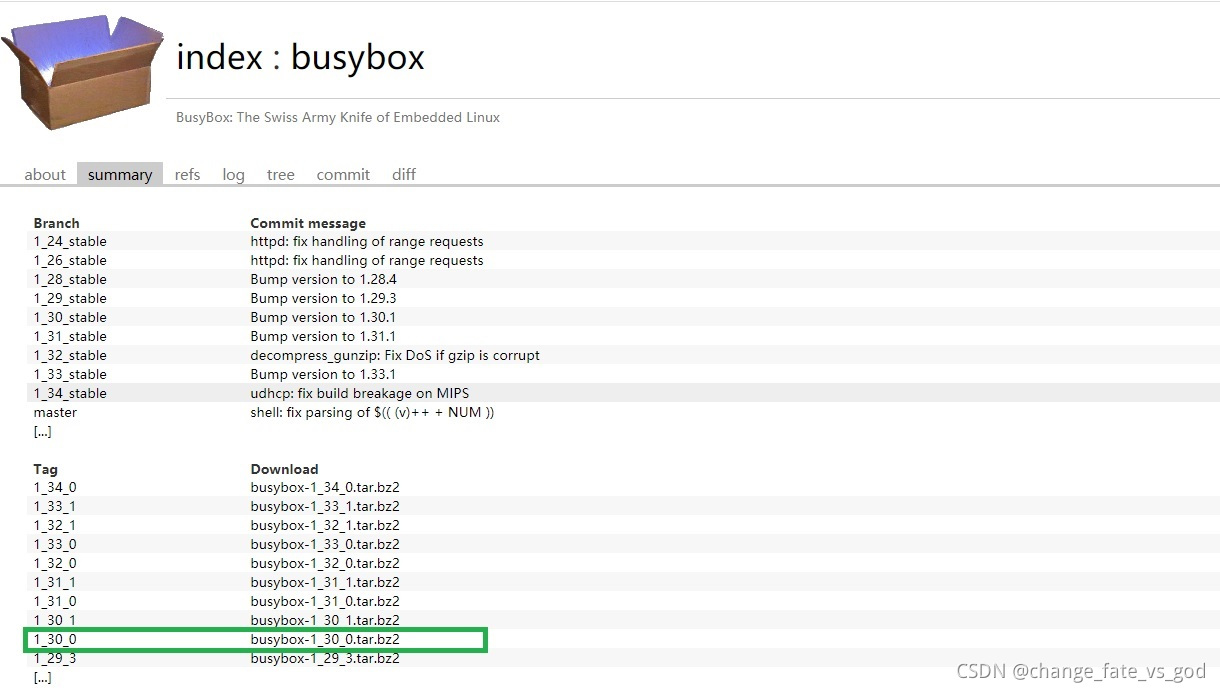Open commit Bump version to 1.31.1
Viewport: 1220px width, 692px height.
323,336
